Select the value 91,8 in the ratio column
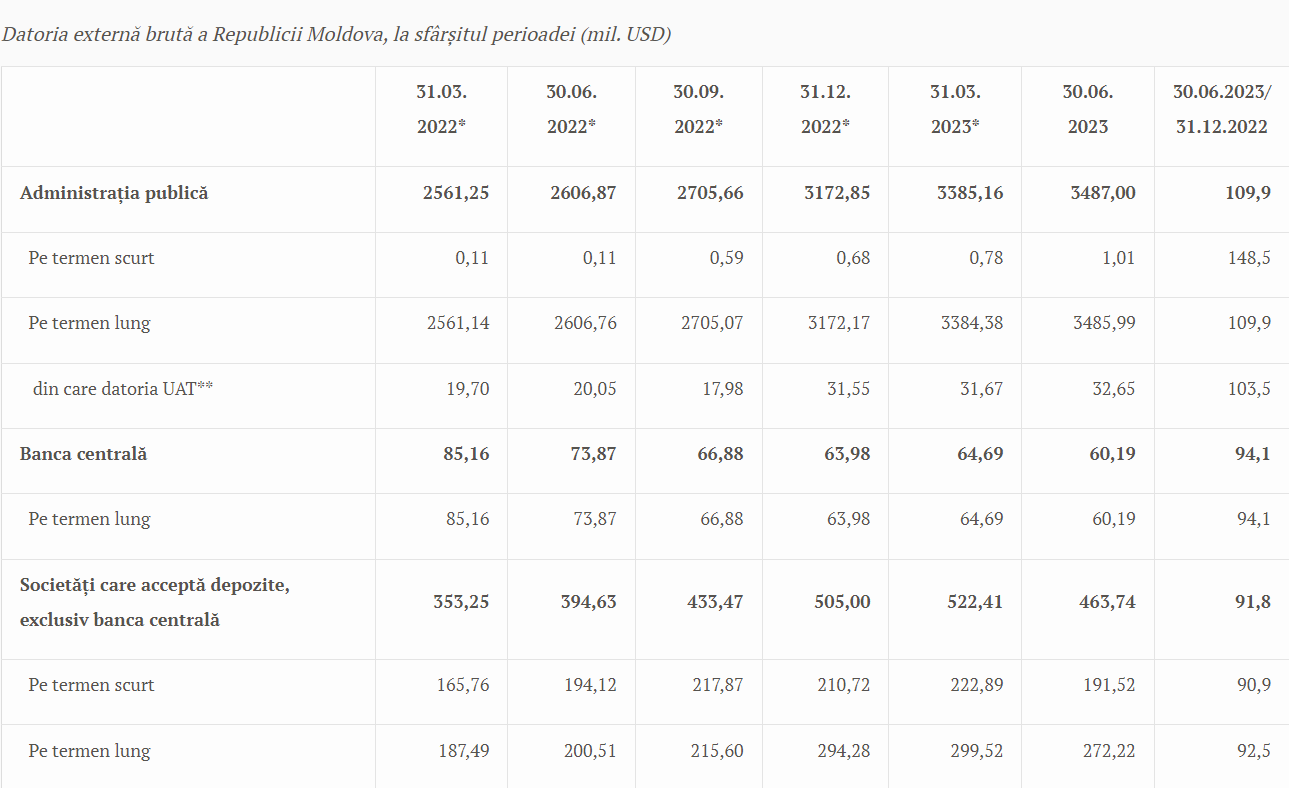The height and width of the screenshot is (788, 1289). 1253,602
